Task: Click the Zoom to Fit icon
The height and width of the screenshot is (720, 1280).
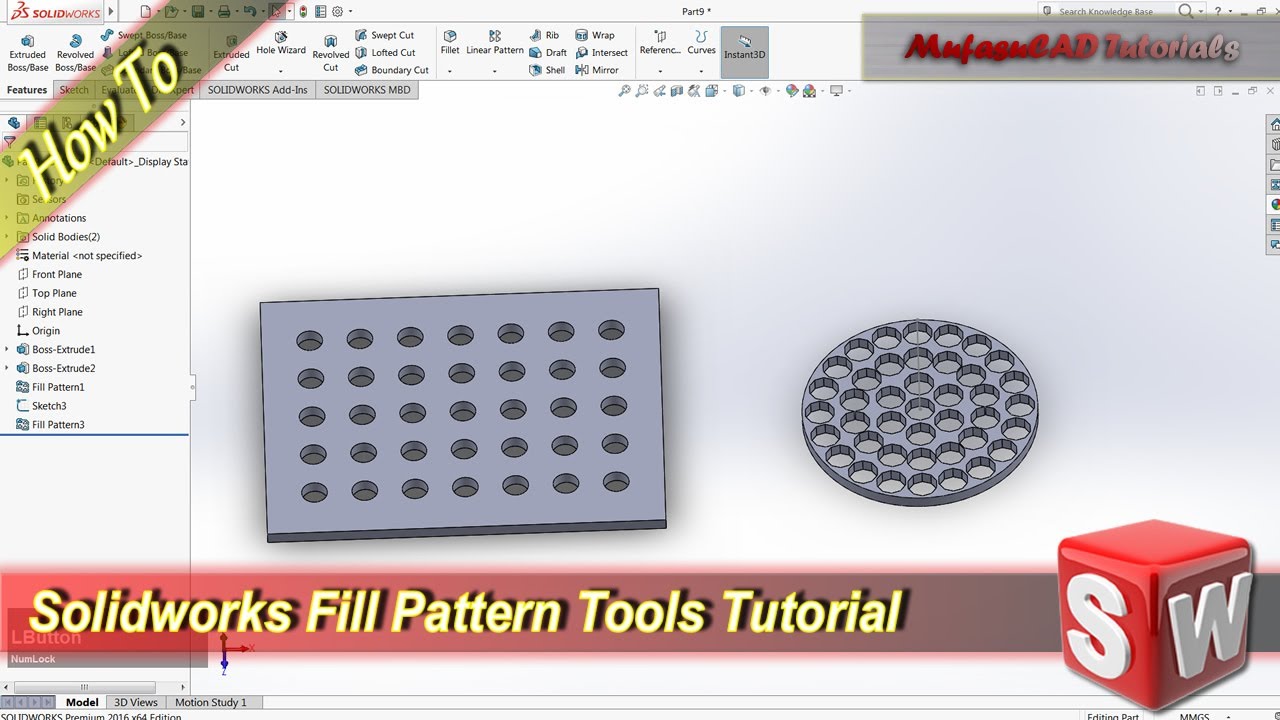Action: pyautogui.click(x=625, y=91)
